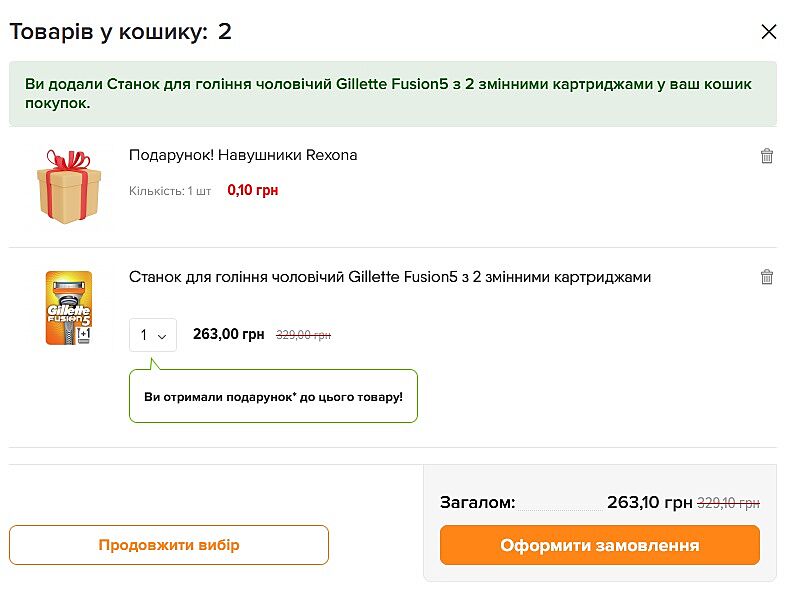The width and height of the screenshot is (801, 590).
Task: Click the 'Загалом:' total label
Action: point(478,502)
